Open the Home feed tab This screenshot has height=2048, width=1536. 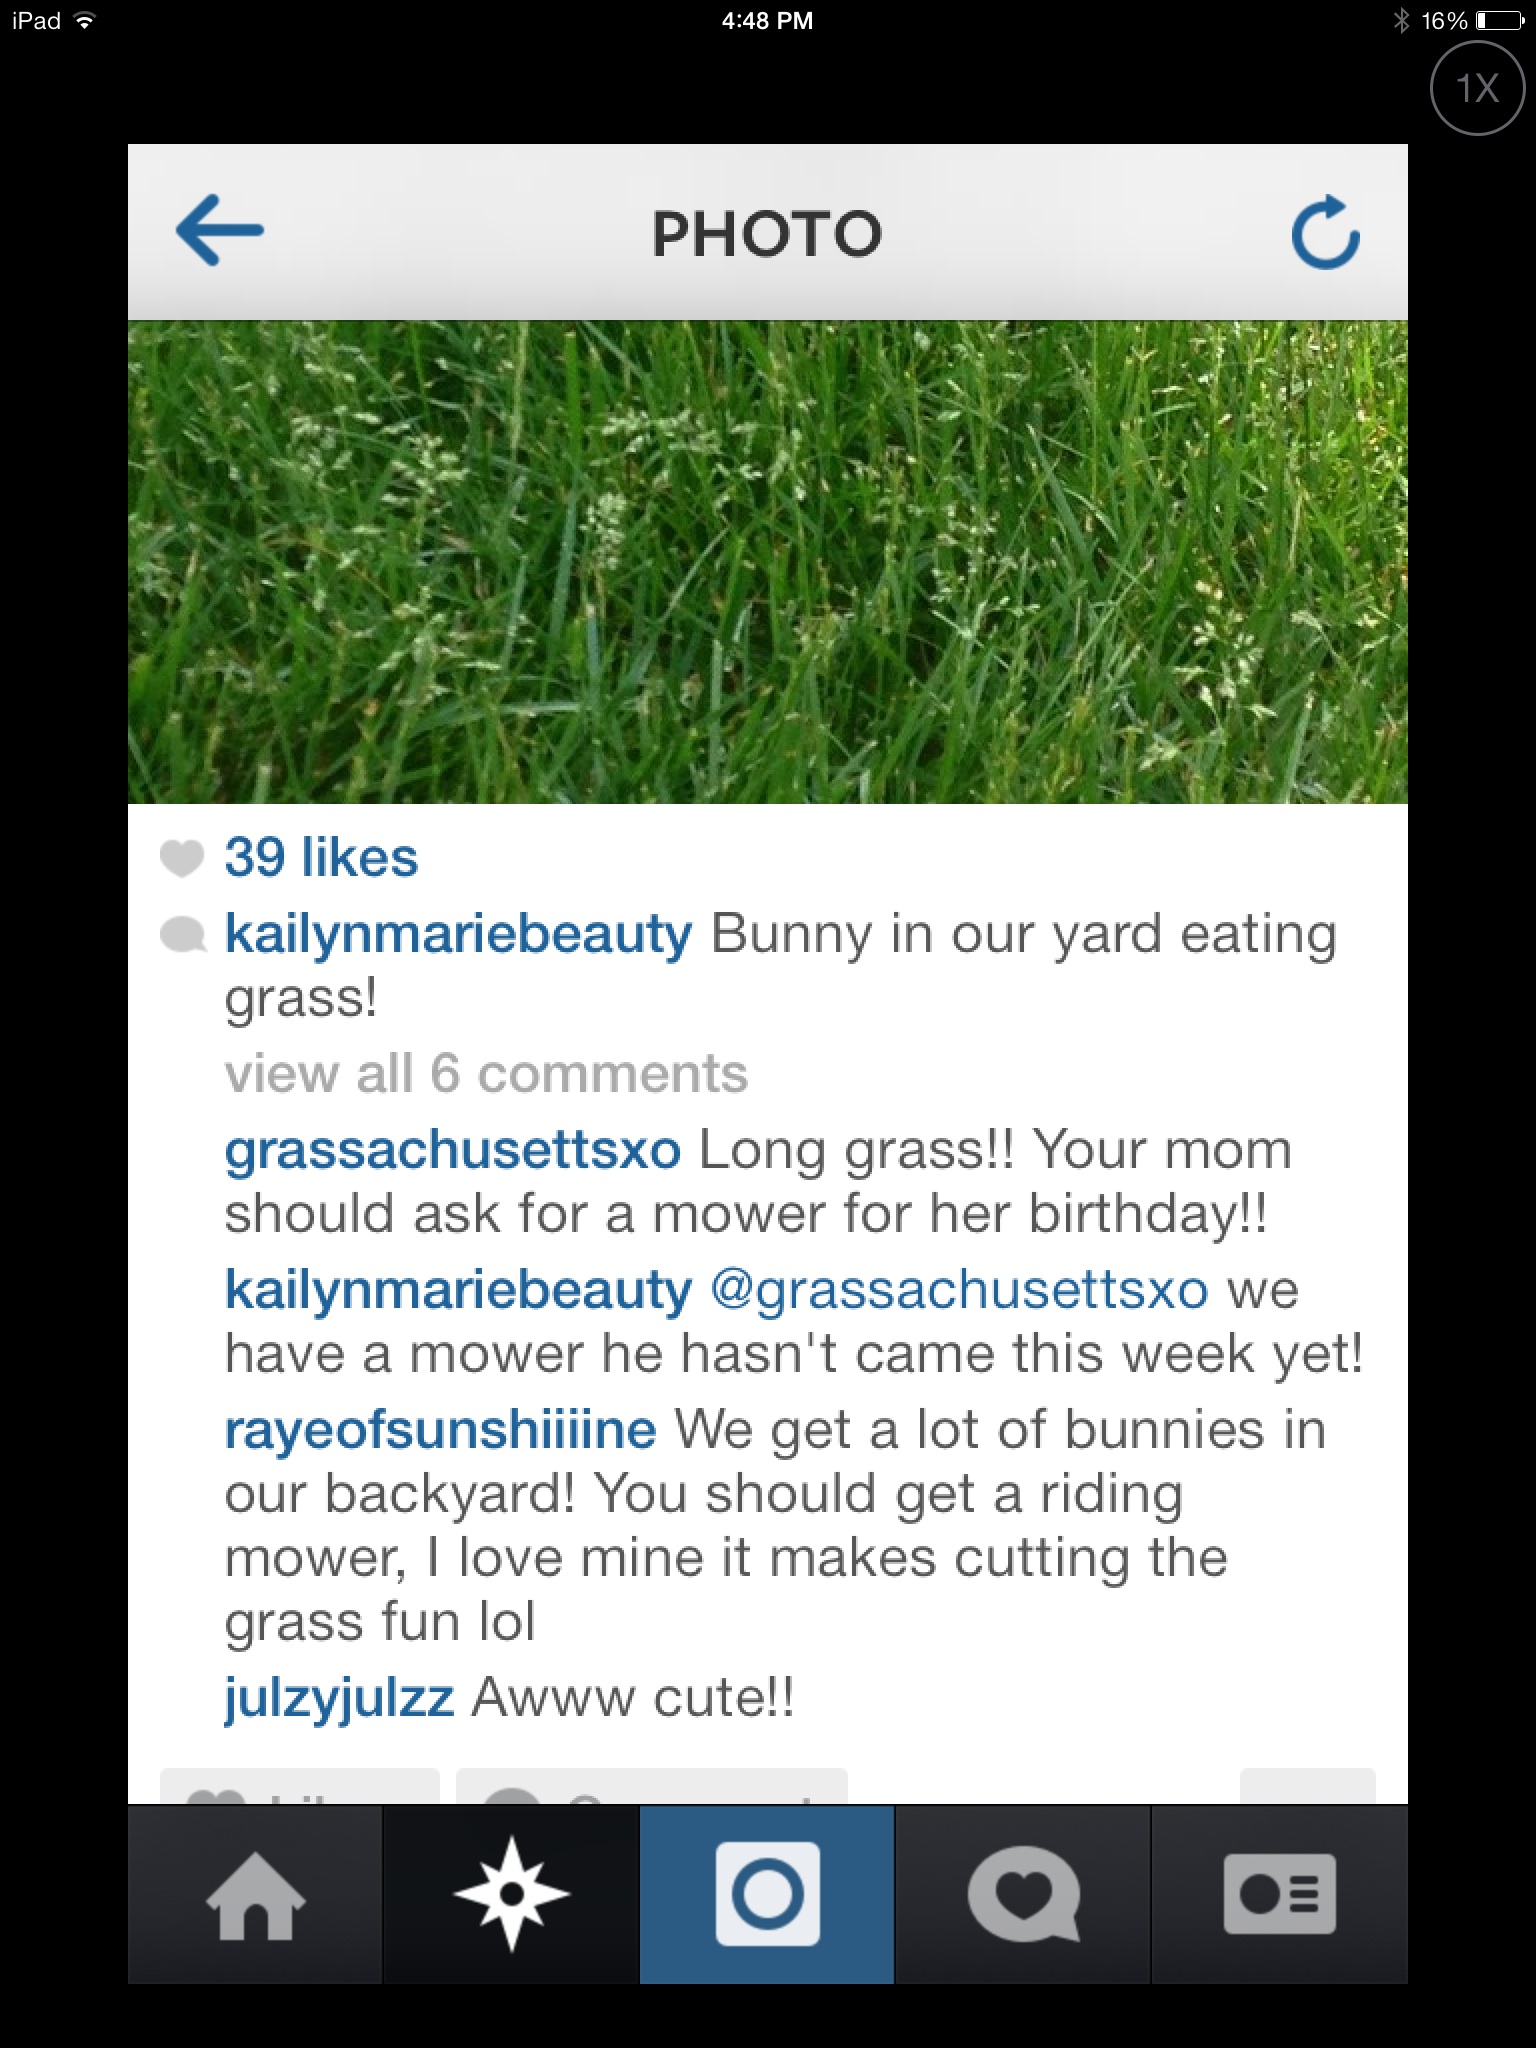pyautogui.click(x=256, y=1895)
